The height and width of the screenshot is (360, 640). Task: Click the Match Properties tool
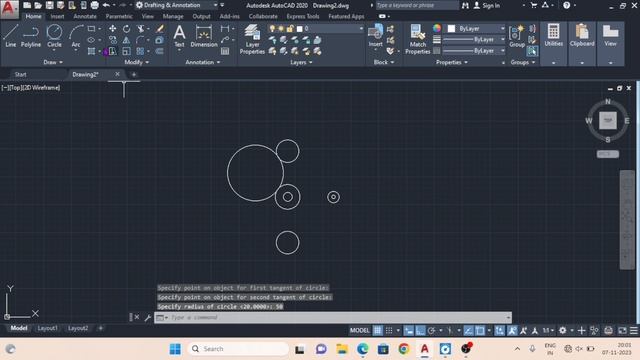tap(418, 39)
